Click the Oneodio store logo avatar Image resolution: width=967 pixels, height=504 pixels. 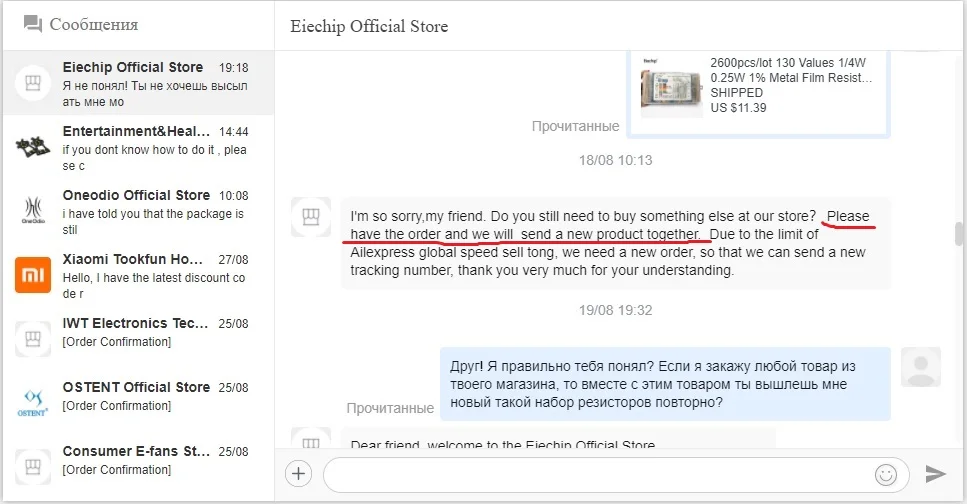(x=33, y=210)
